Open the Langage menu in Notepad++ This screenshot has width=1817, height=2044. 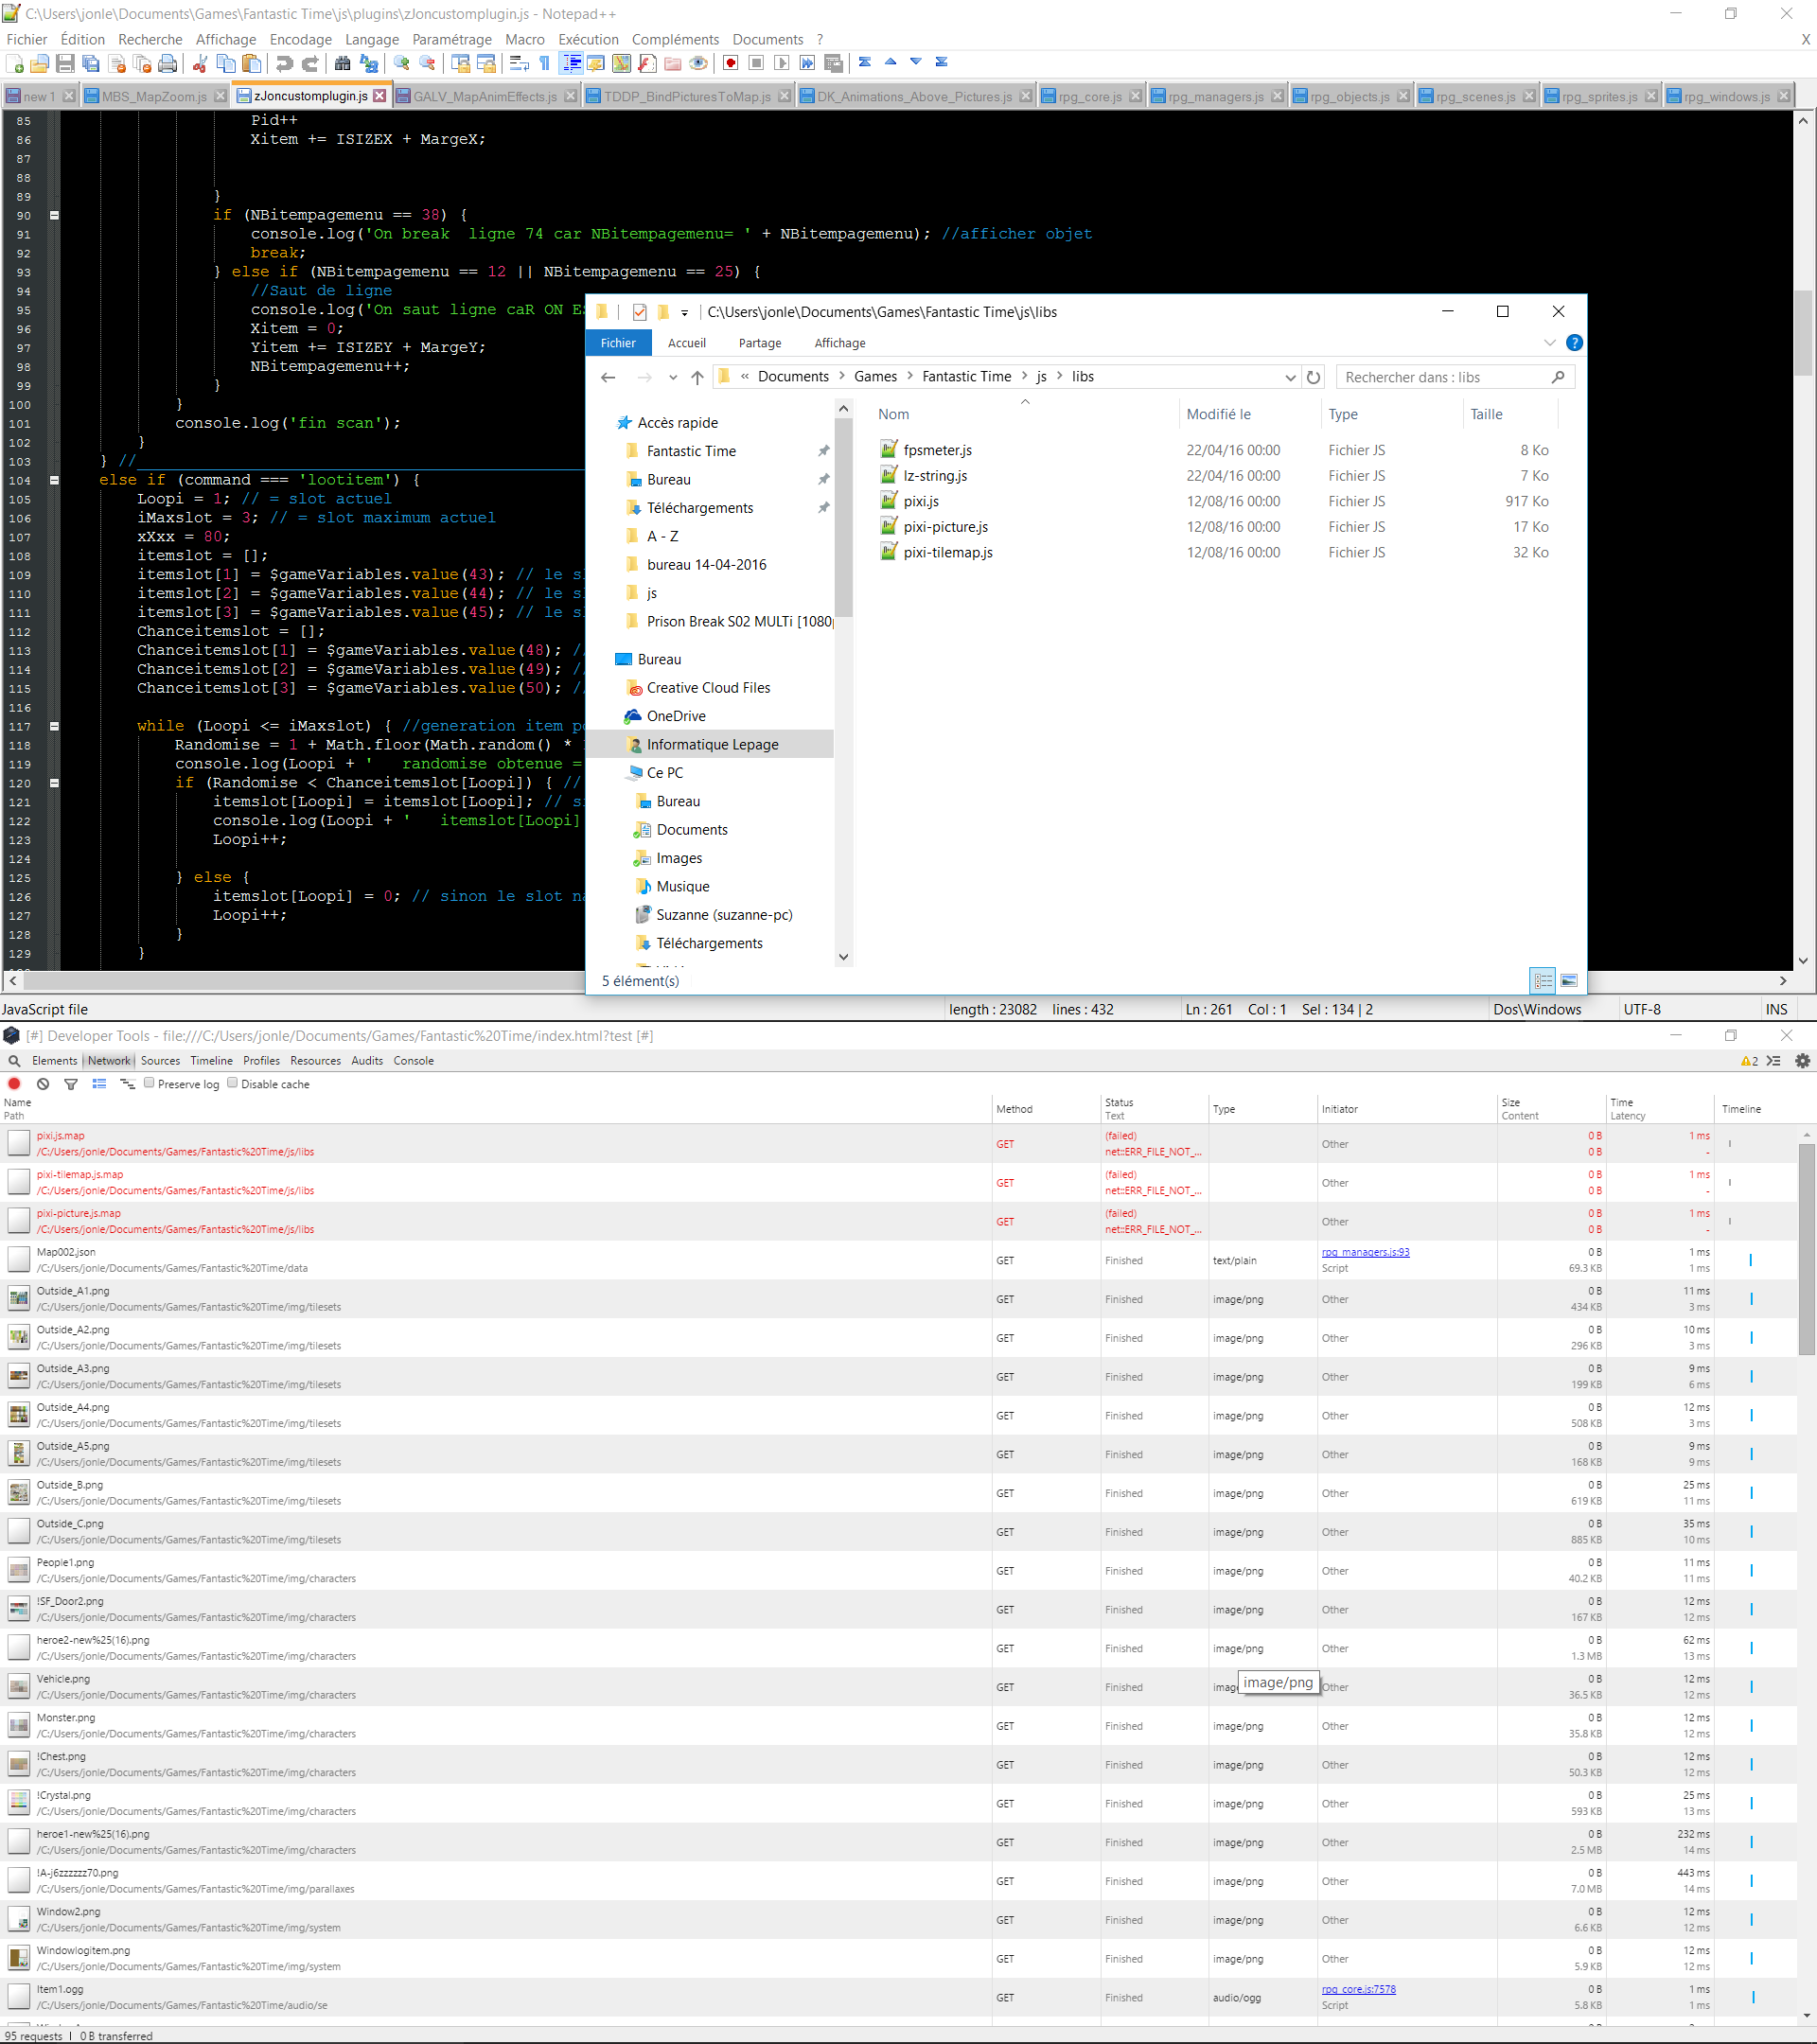372,40
